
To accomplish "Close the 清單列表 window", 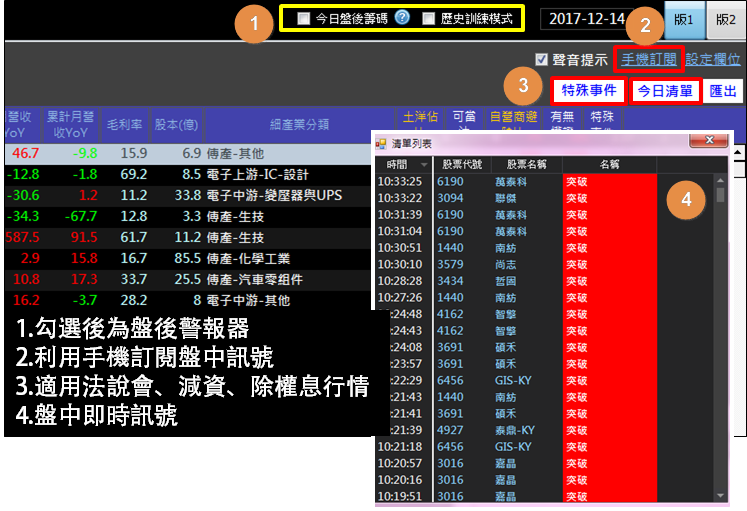I will point(709,140).
